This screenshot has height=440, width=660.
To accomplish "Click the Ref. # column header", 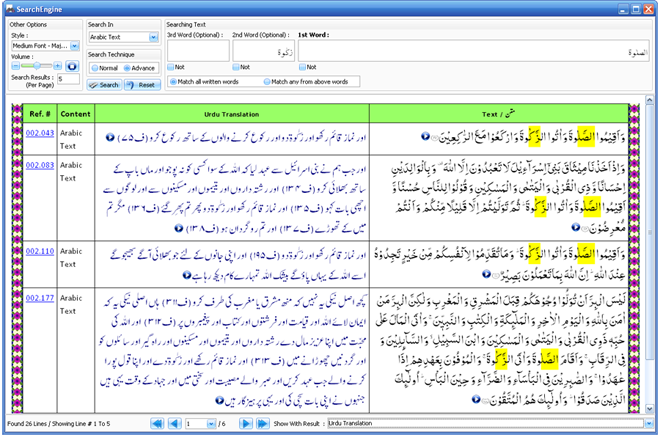I will [x=40, y=114].
